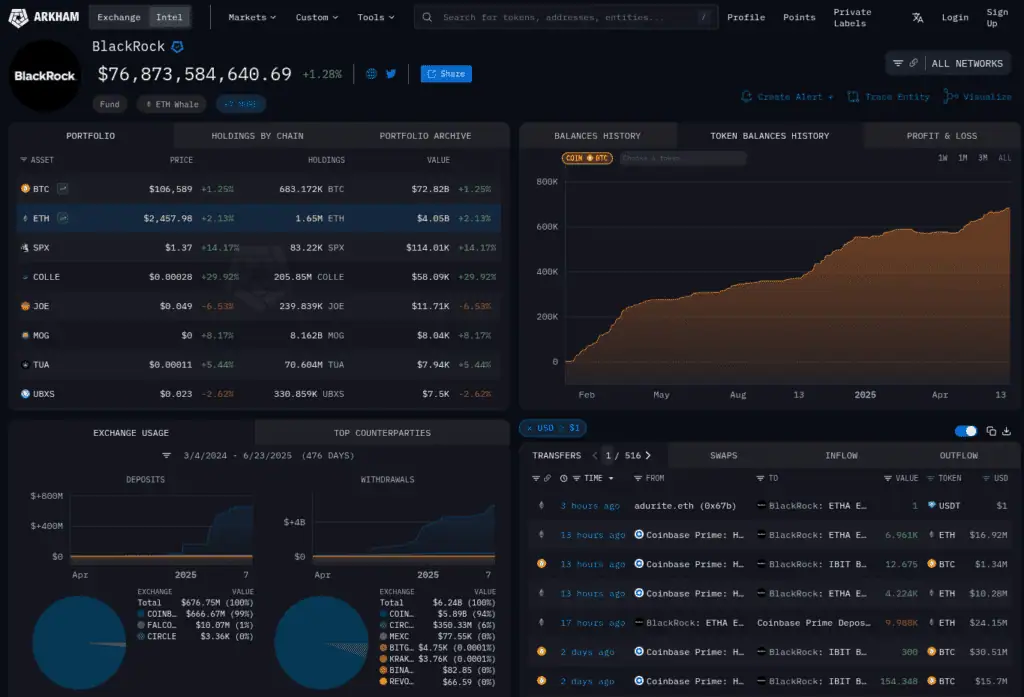Viewport: 1024px width, 697px height.
Task: Open the Time column sort dropdown
Action: tap(611, 479)
